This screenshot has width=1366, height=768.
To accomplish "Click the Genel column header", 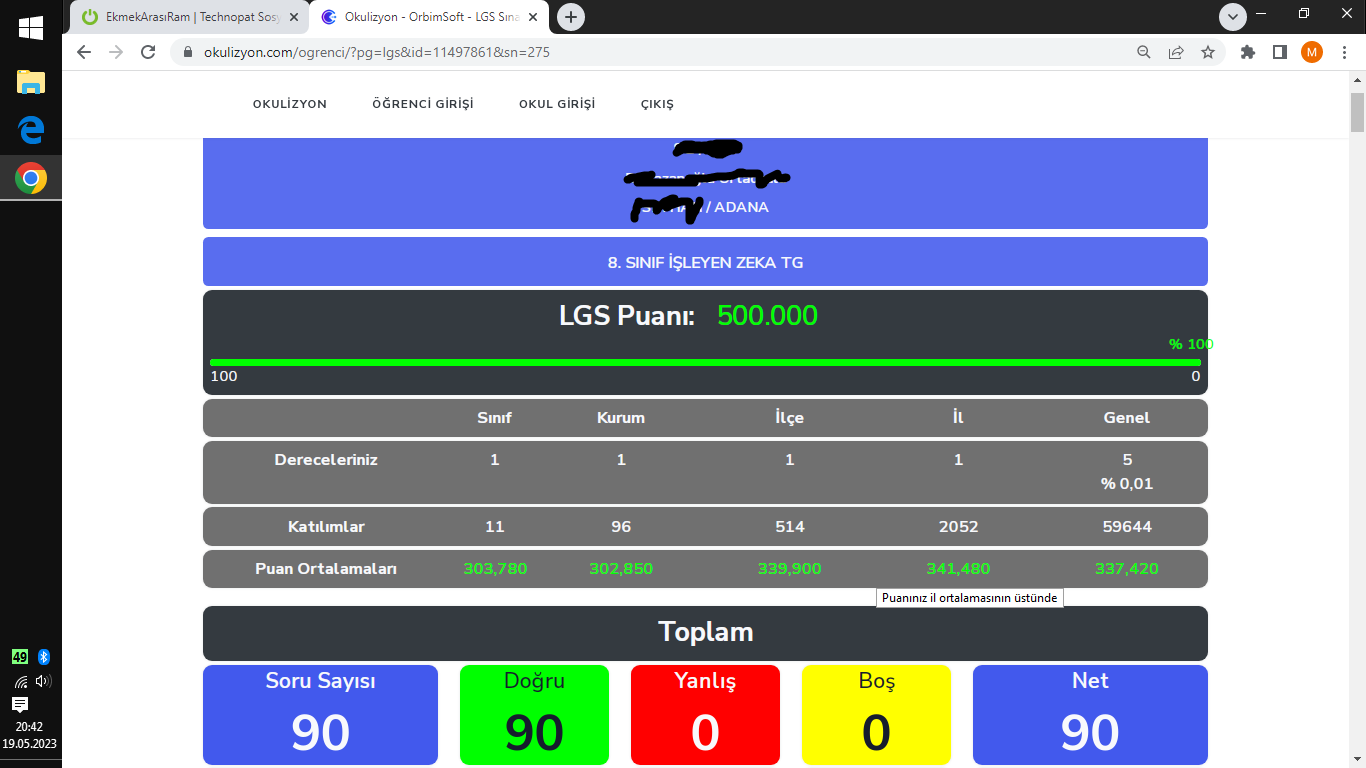I will pos(1127,418).
